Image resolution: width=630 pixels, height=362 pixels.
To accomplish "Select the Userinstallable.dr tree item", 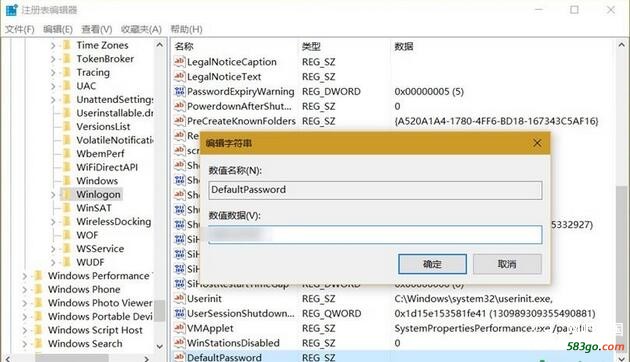I will [115, 113].
